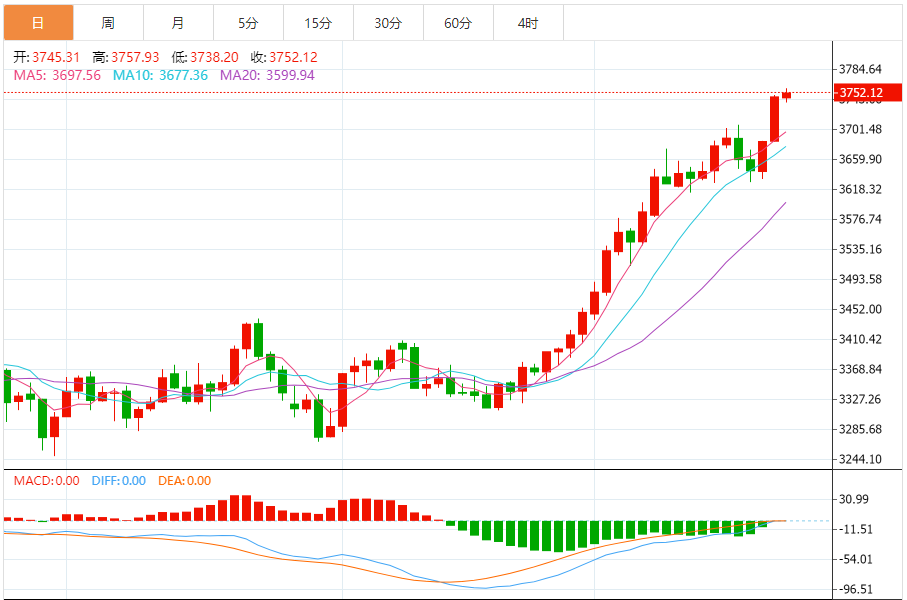The width and height of the screenshot is (907, 600).
Task: Switch to the 4时 interval tab
Action: (x=528, y=22)
